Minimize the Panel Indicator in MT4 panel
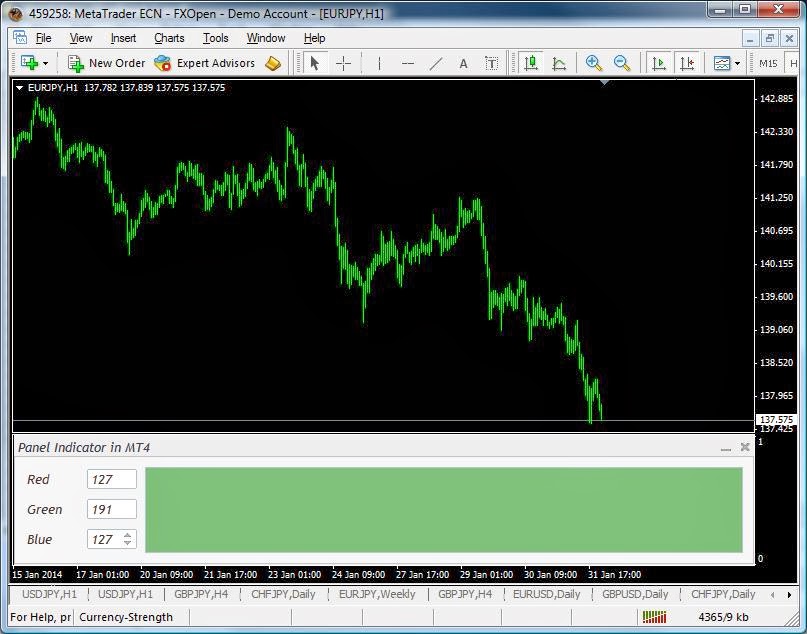The width and height of the screenshot is (807, 634). click(x=726, y=448)
